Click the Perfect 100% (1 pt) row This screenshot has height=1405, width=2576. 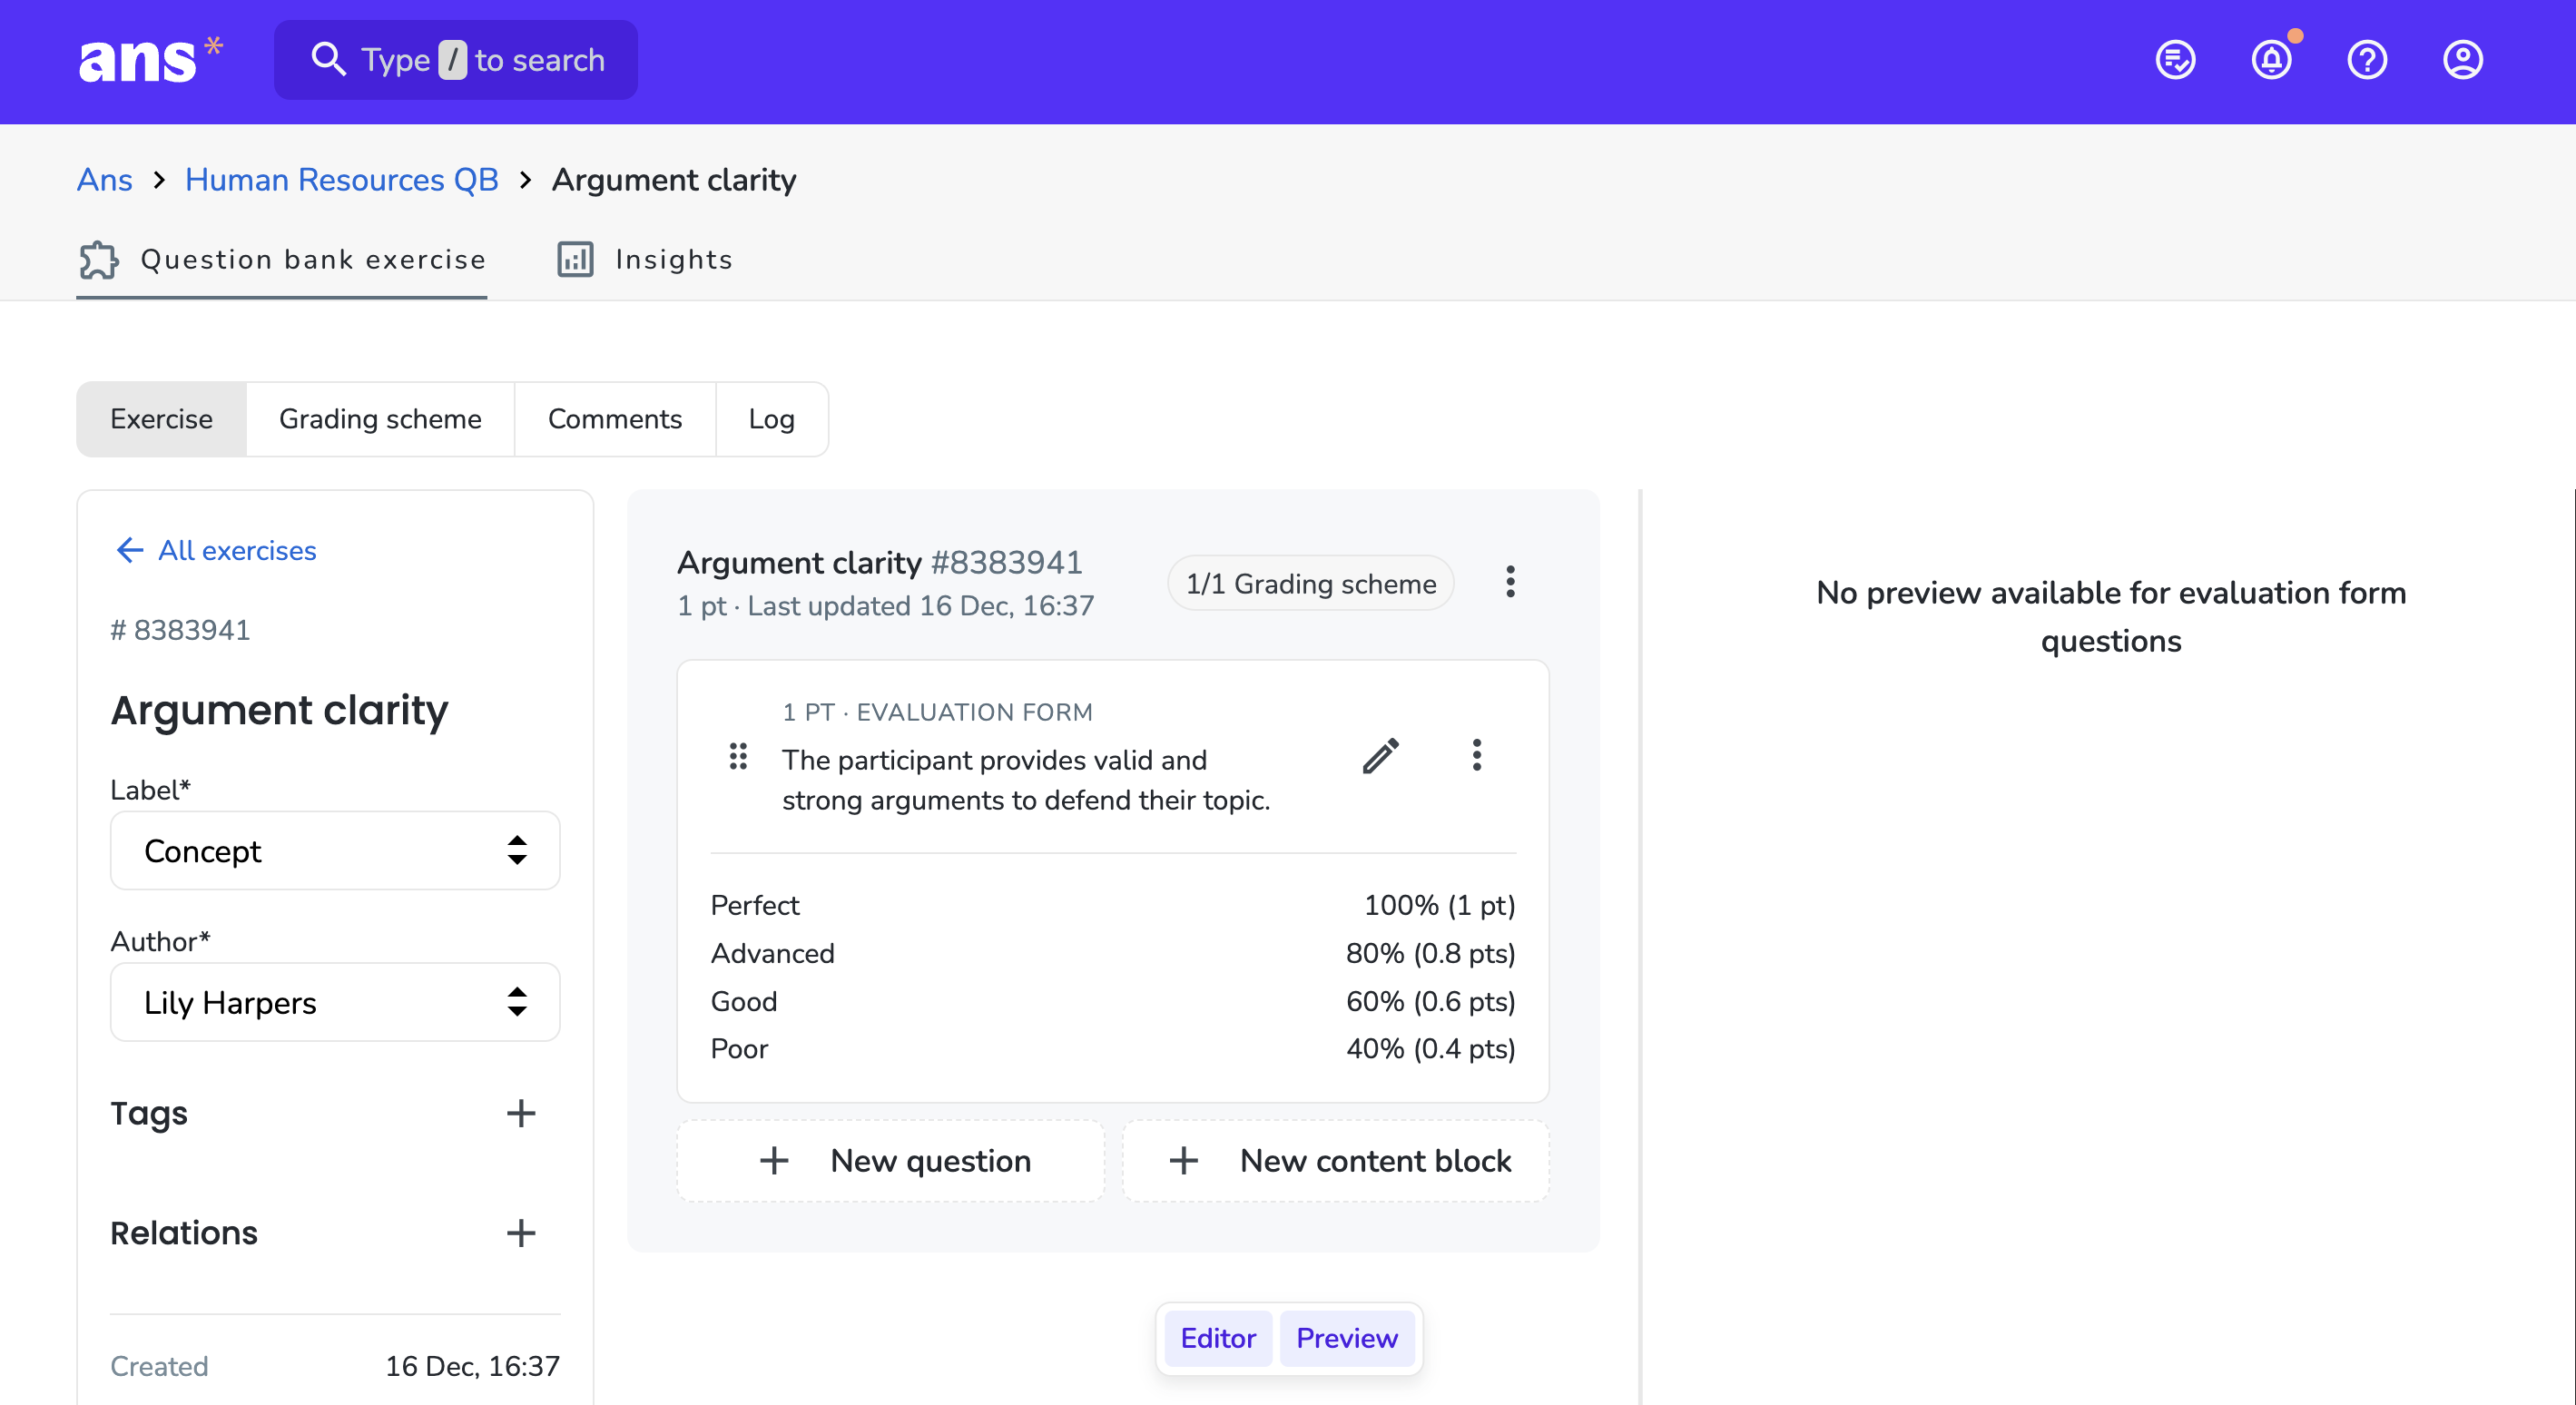[x=1113, y=905]
